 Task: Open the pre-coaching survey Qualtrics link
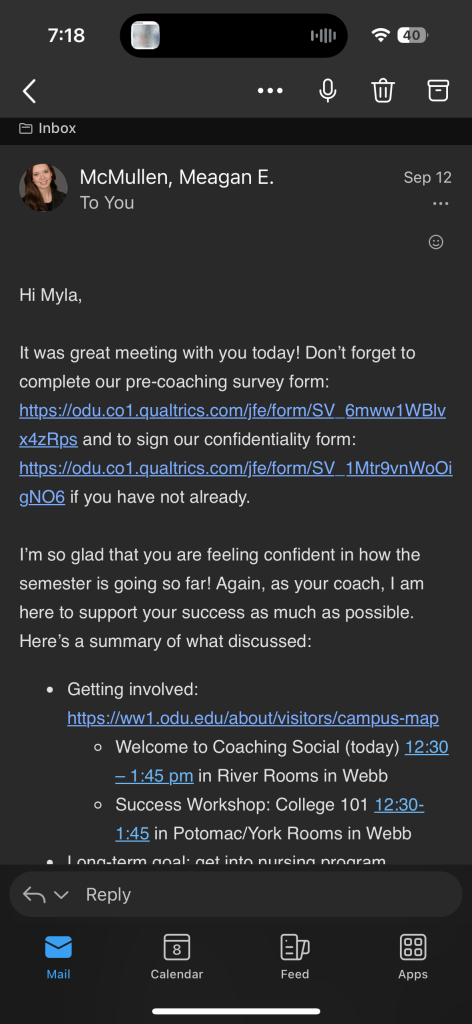click(x=232, y=425)
